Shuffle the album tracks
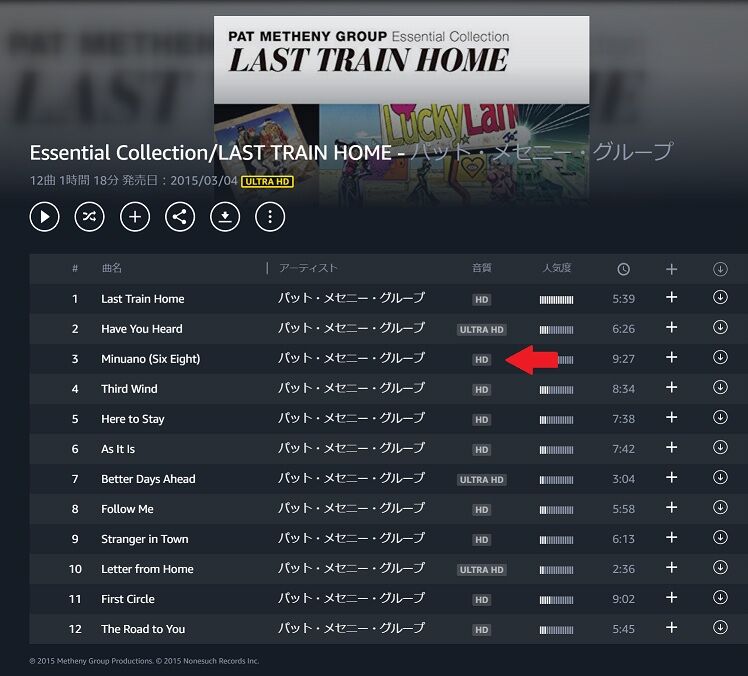748x676 pixels. 89,217
